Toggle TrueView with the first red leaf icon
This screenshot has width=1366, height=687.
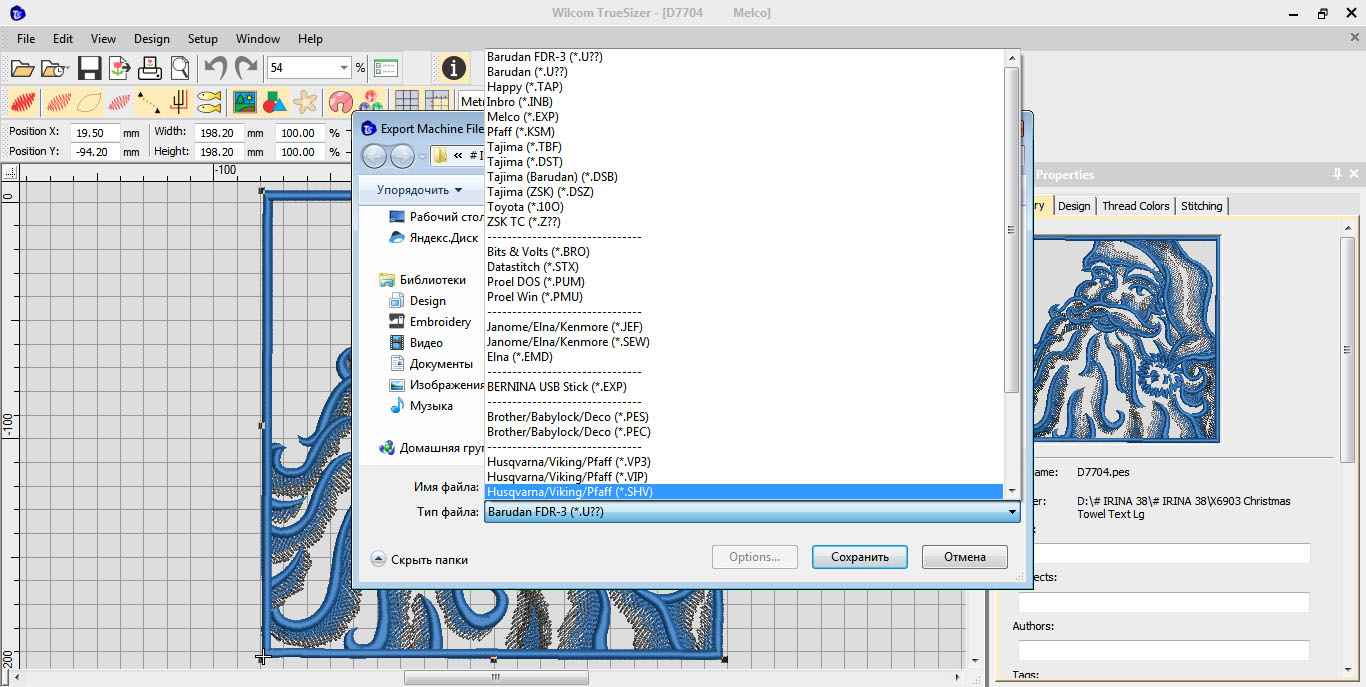coord(23,102)
